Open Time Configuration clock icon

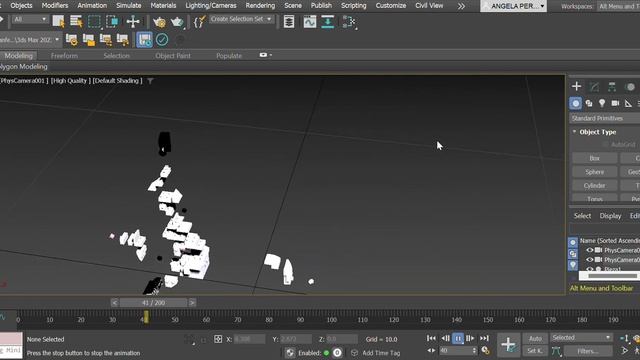pyautogui.click(x=485, y=351)
